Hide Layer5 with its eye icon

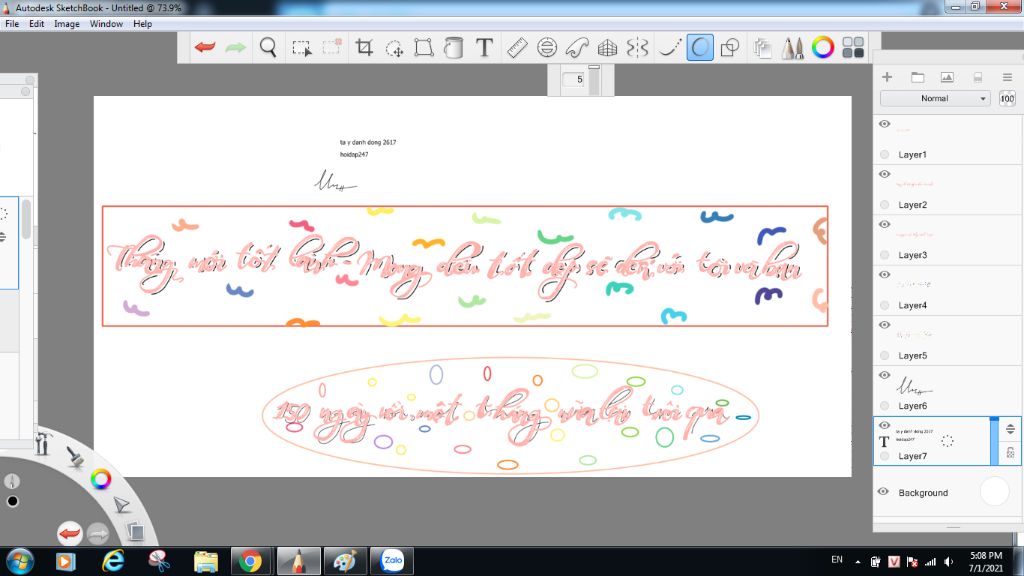885,325
